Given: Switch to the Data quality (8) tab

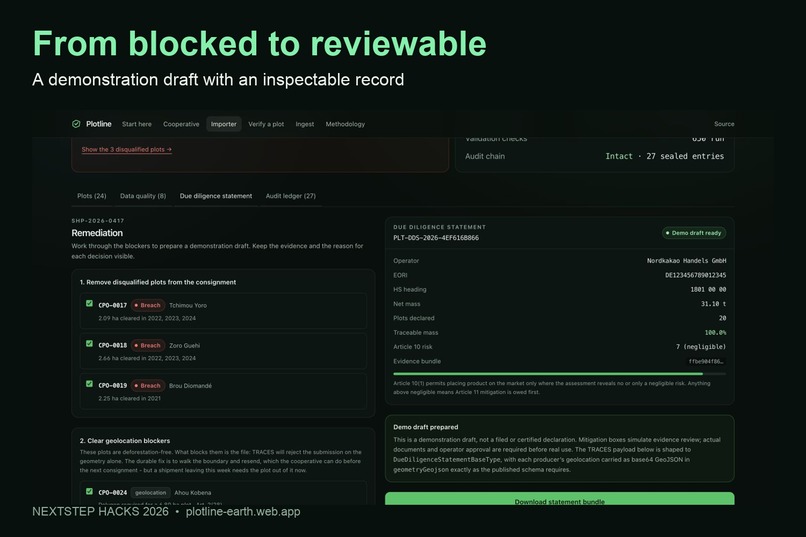Looking at the screenshot, I should [143, 196].
